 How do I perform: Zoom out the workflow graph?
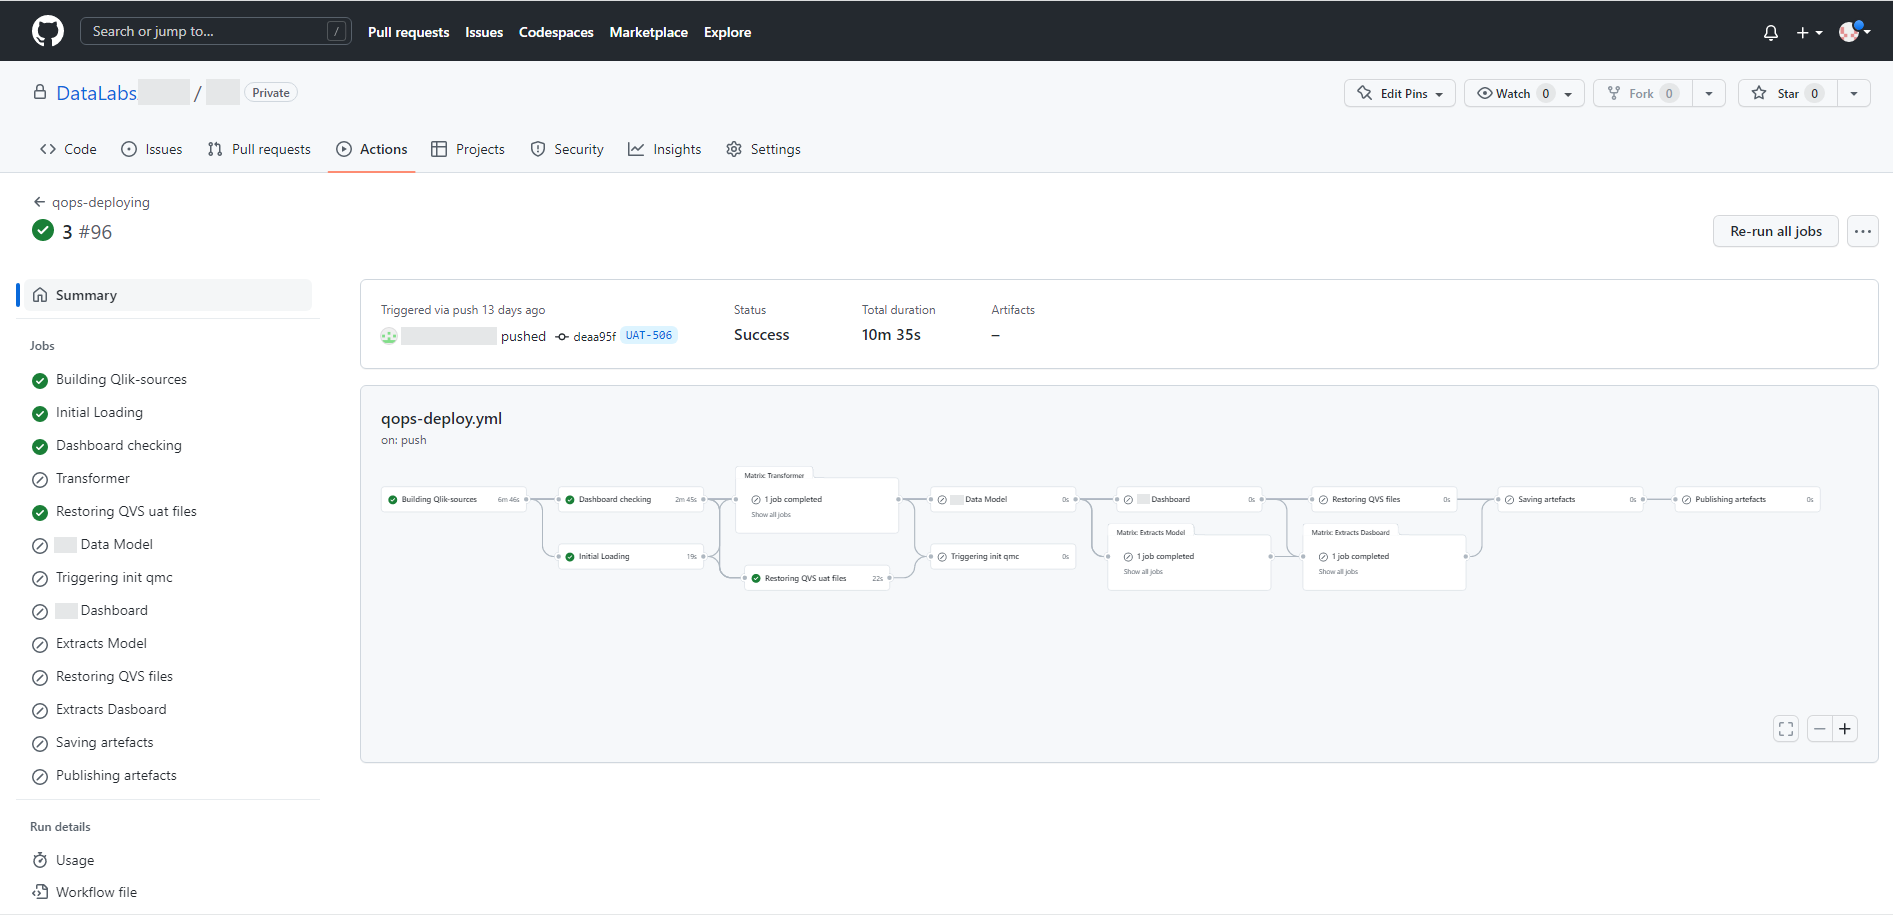[1819, 729]
